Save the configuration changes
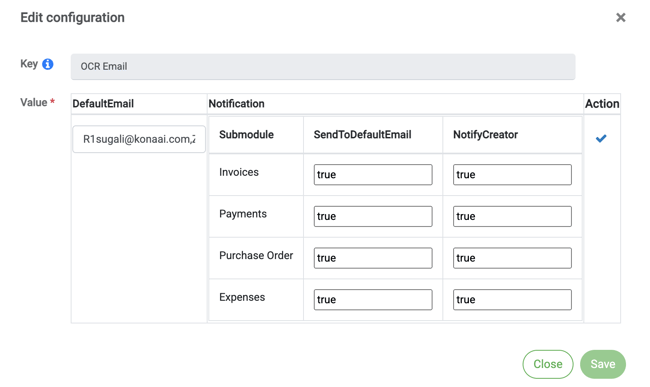 (x=603, y=364)
